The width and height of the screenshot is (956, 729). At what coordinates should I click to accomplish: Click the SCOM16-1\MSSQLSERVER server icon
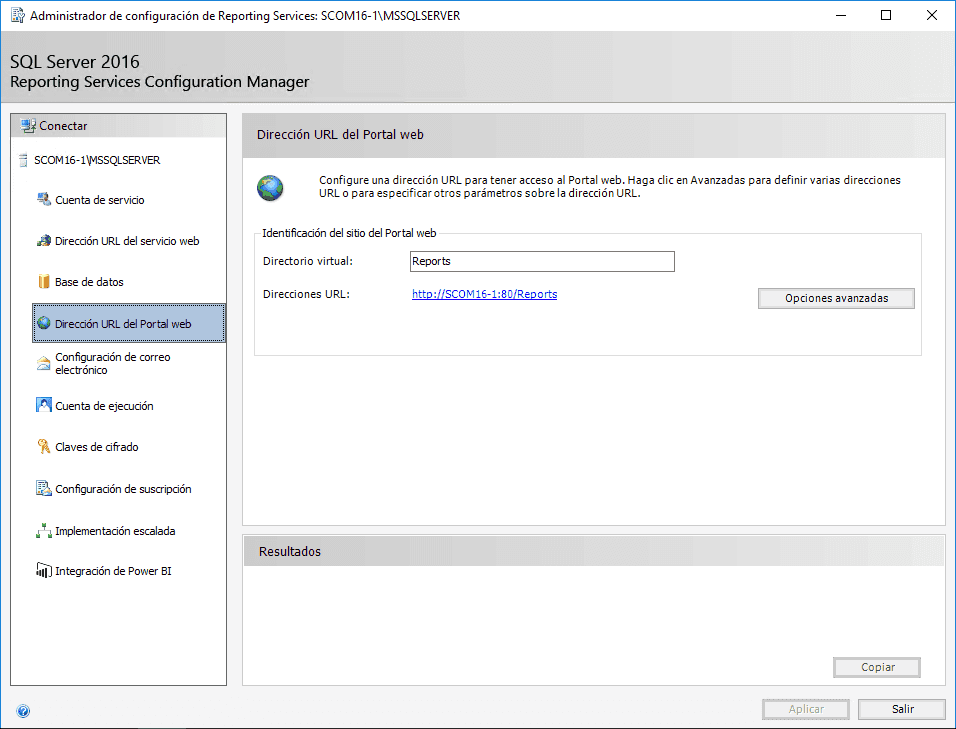coord(23,160)
